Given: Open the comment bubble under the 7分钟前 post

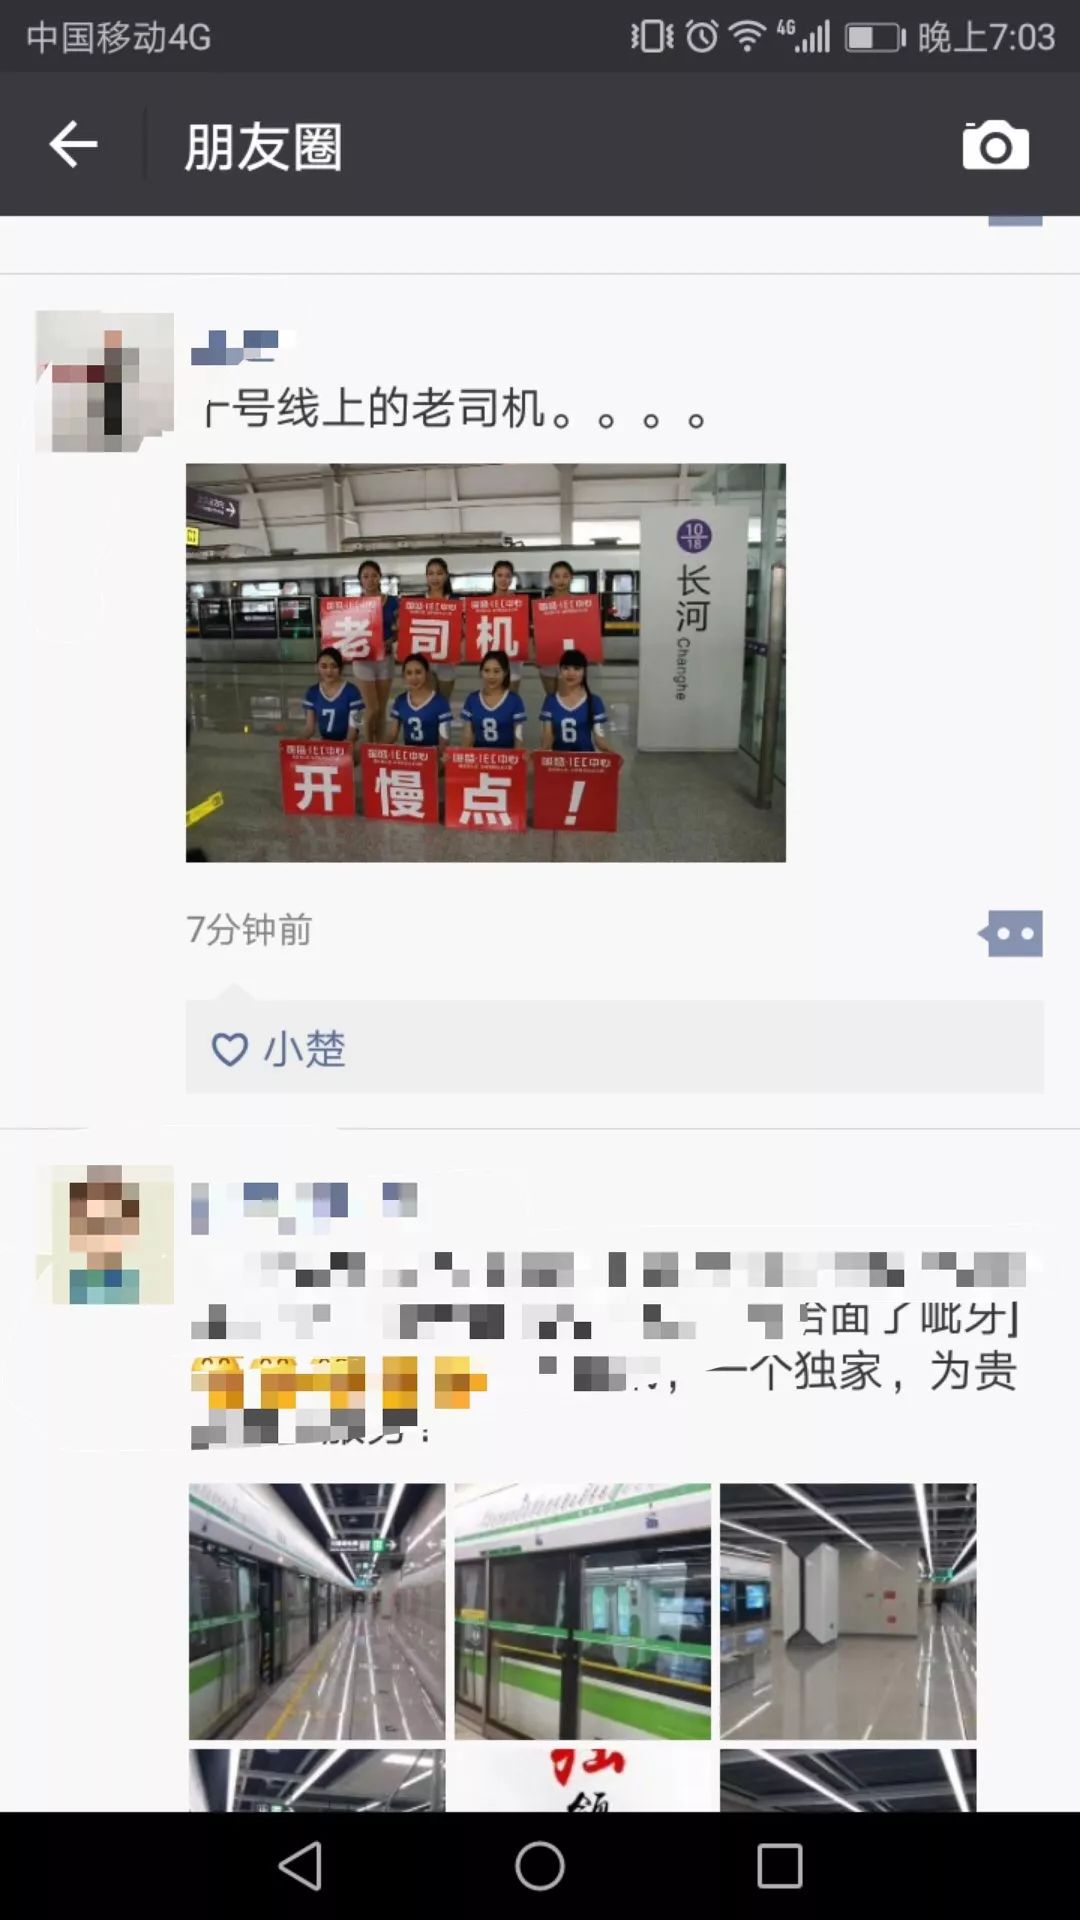Looking at the screenshot, I should tap(1011, 933).
